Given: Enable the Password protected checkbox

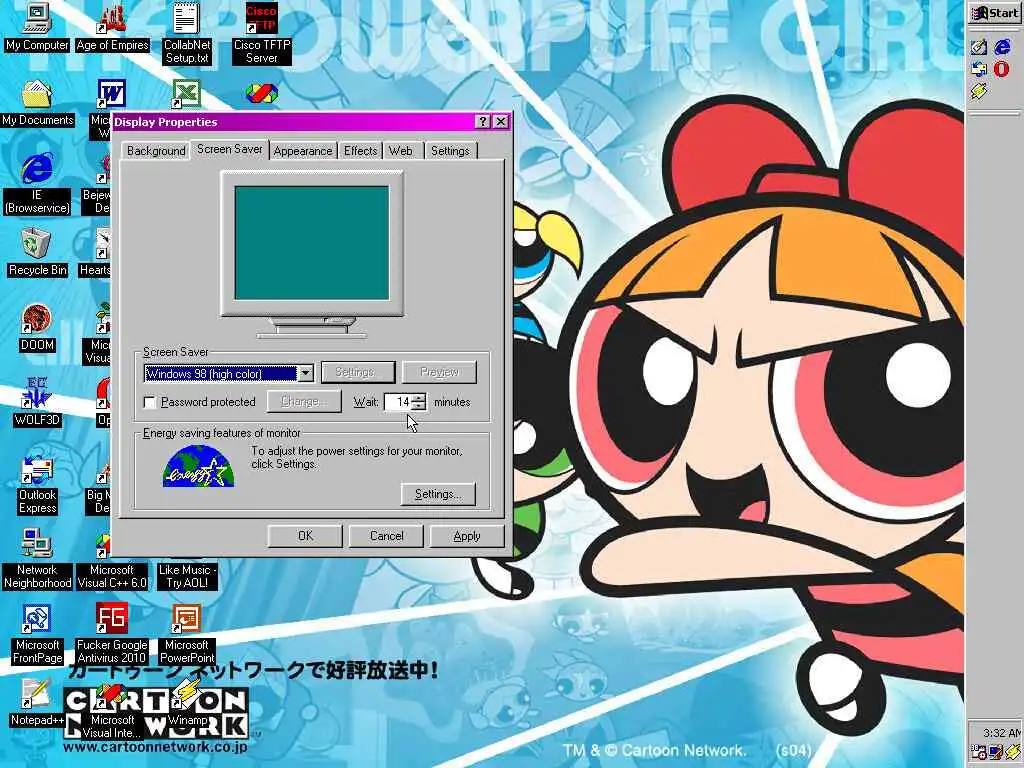Looking at the screenshot, I should 150,402.
